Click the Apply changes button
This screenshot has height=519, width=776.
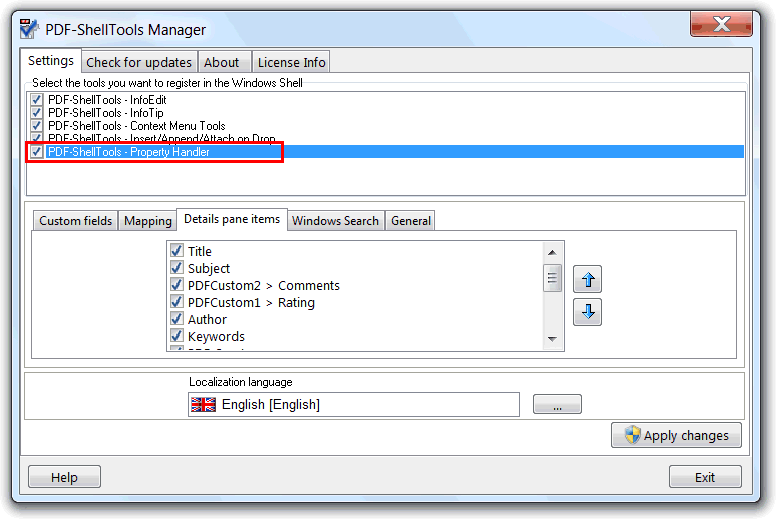coord(676,435)
